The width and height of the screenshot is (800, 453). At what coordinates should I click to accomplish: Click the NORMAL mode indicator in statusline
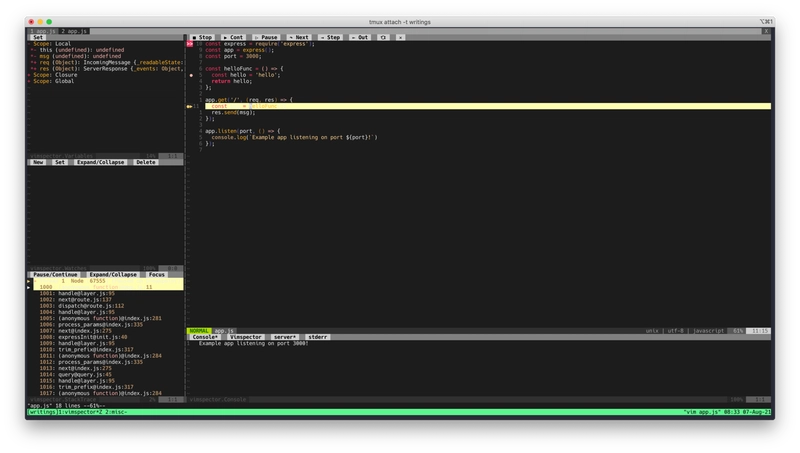coord(199,331)
